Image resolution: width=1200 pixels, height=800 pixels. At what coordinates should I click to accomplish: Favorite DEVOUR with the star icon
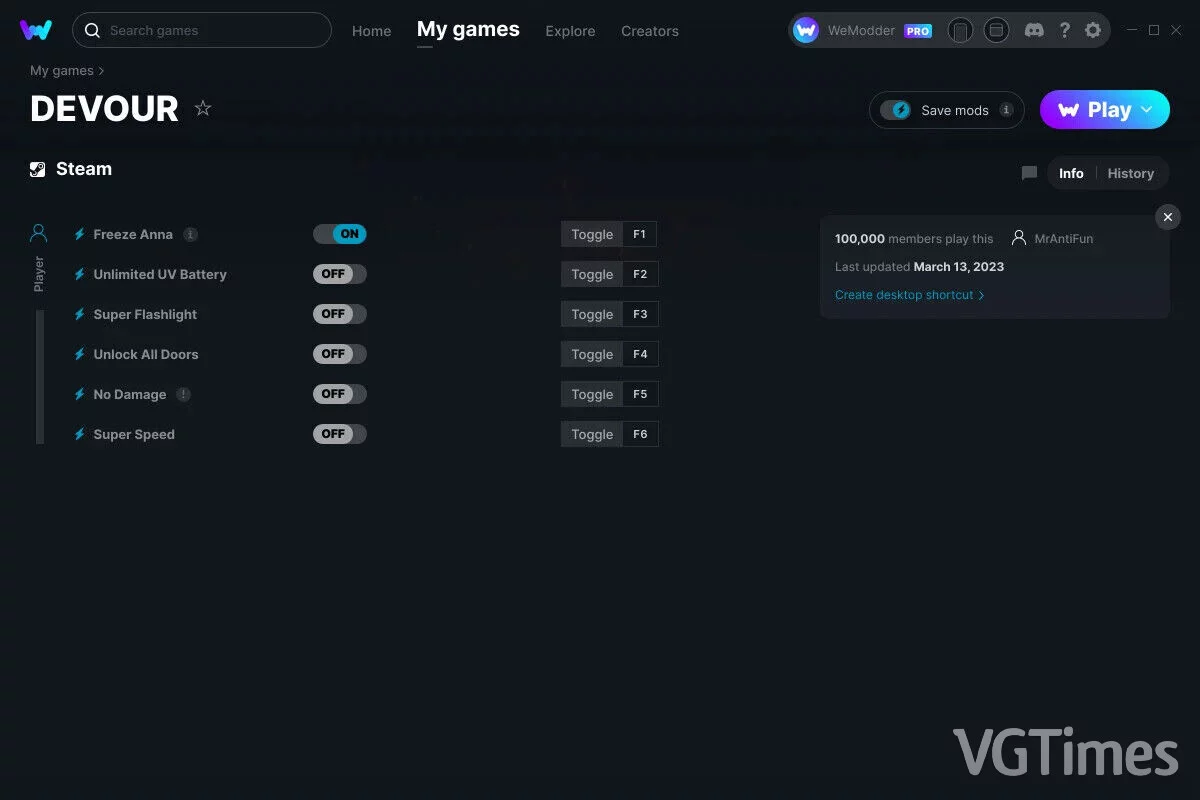click(x=203, y=108)
